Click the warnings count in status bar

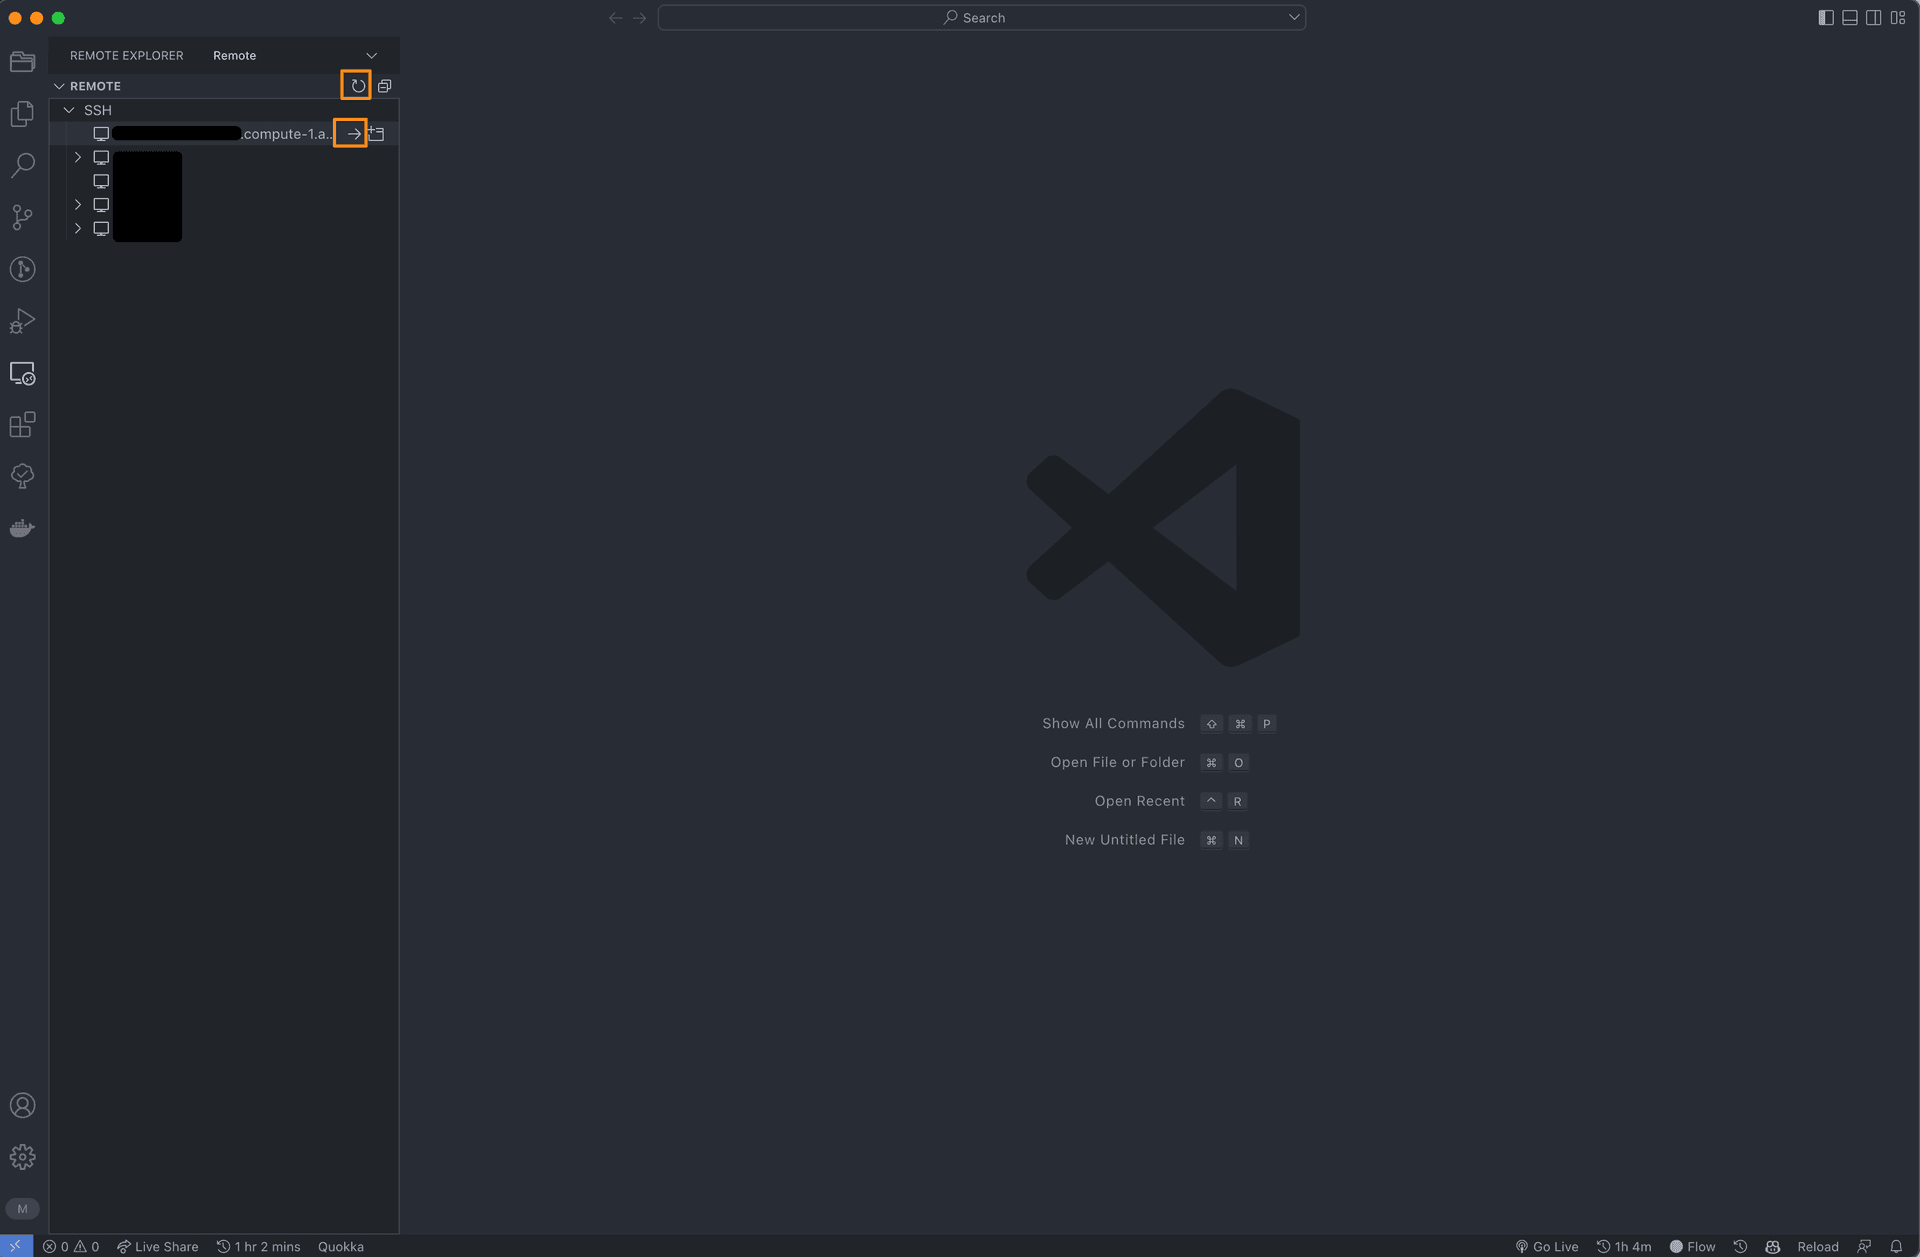[87, 1246]
